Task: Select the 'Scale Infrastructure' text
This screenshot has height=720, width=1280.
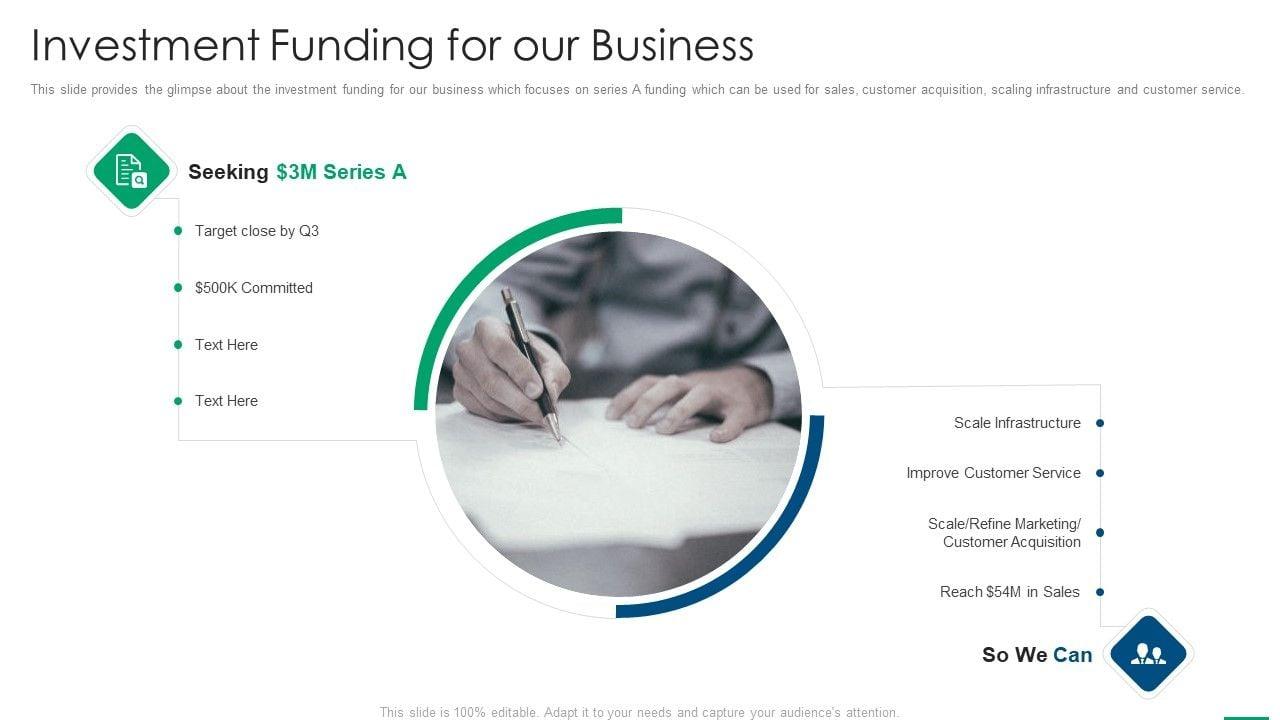Action: [x=1017, y=423]
